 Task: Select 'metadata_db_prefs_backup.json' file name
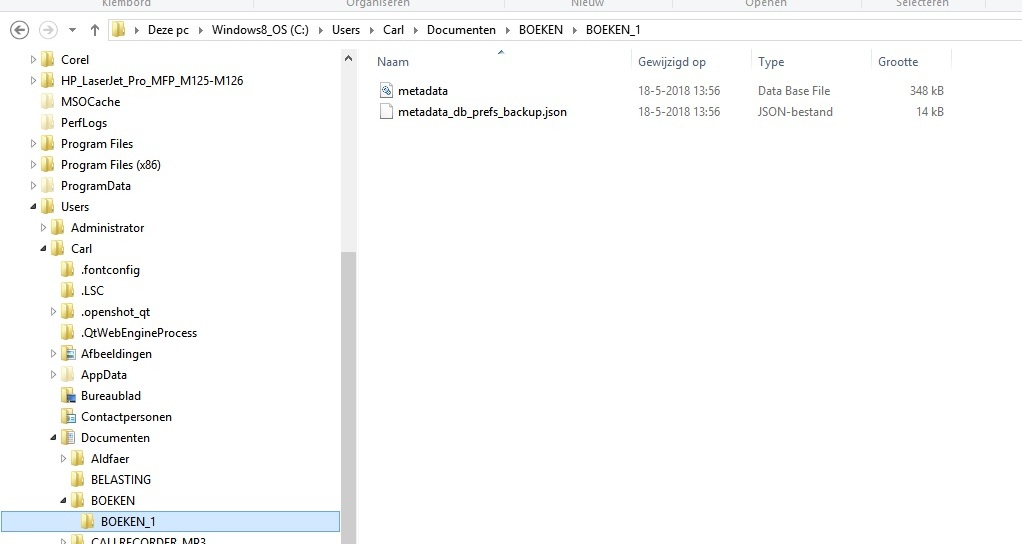pyautogui.click(x=482, y=112)
